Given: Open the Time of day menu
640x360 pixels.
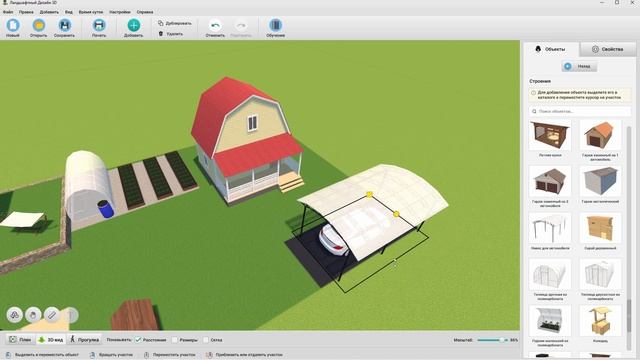Looking at the screenshot, I should click(x=91, y=12).
